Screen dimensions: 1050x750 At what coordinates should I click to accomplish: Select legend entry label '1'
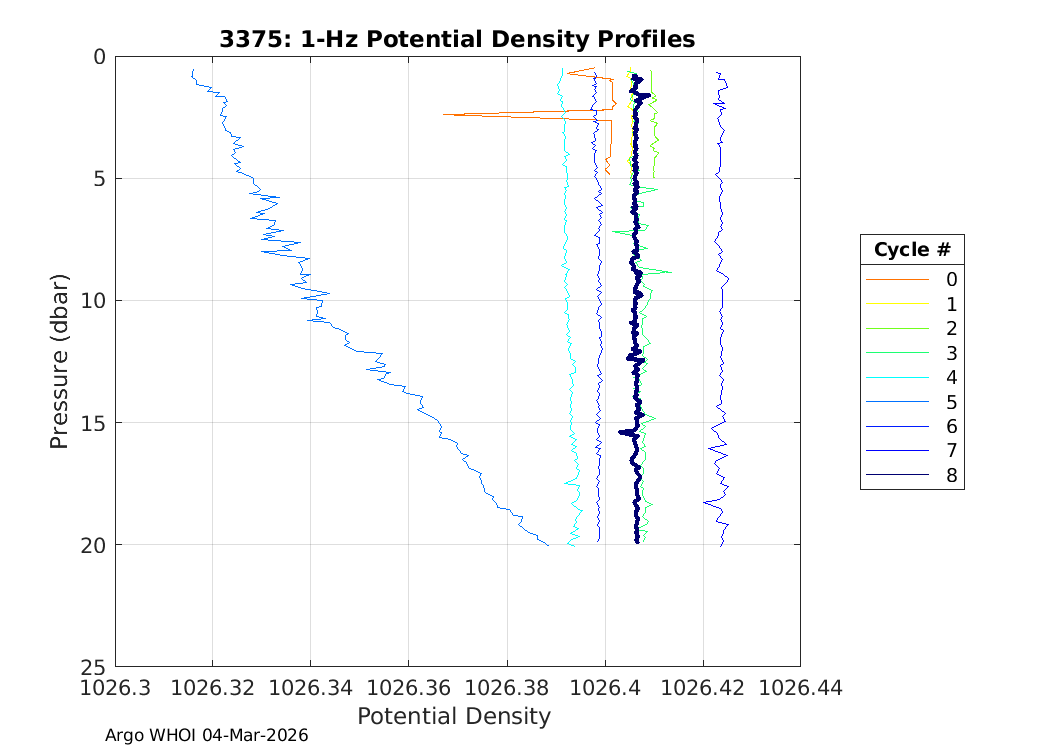951,304
